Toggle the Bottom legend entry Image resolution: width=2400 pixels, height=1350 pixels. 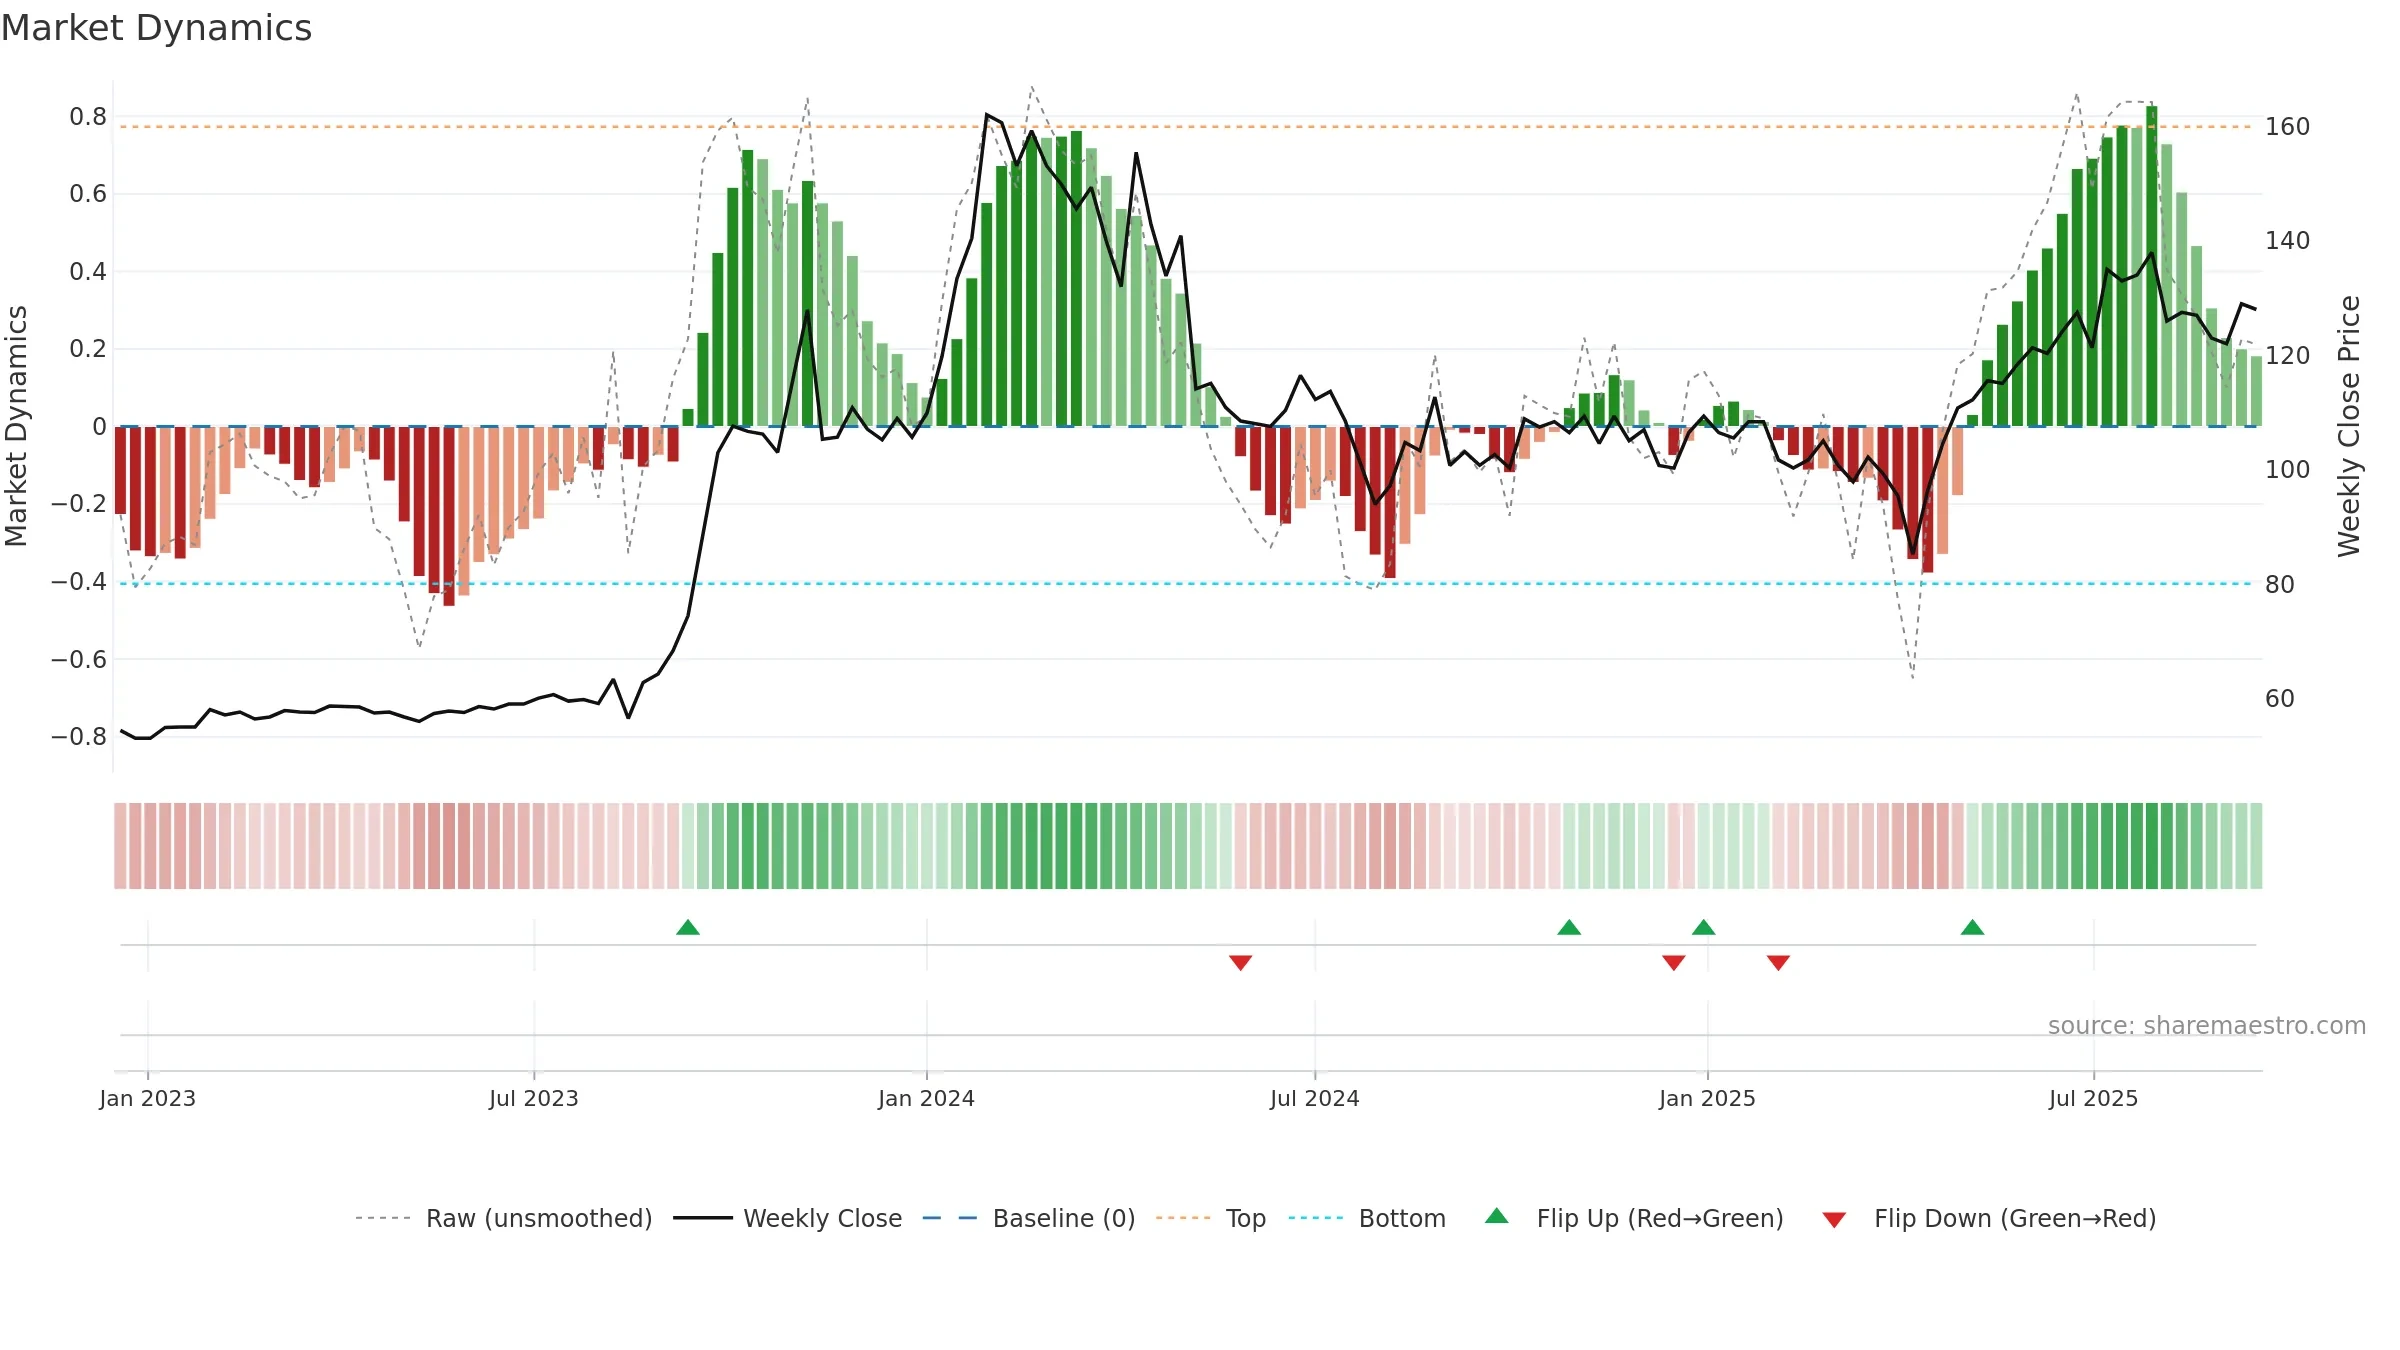click(x=1367, y=1218)
